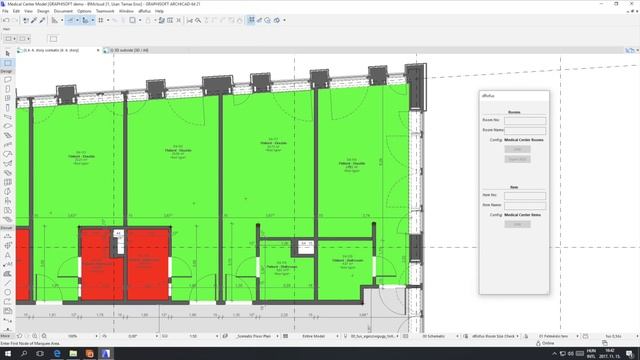Screen dimensions: 640x360
Task: Open the File menu
Action: (x=5, y=11)
